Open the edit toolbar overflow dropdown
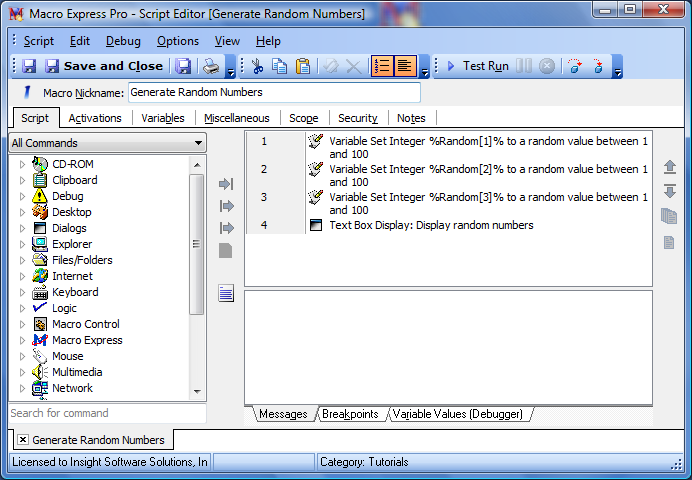 pyautogui.click(x=424, y=67)
